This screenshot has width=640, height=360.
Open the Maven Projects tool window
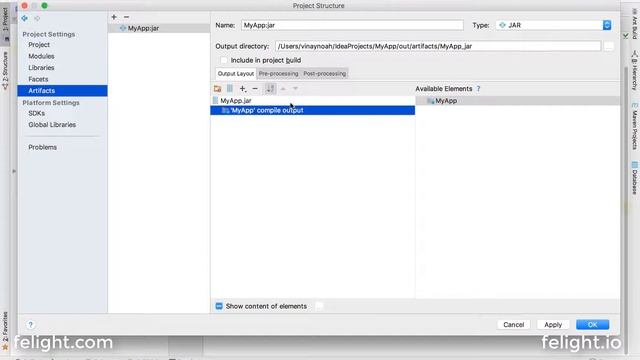[x=635, y=127]
